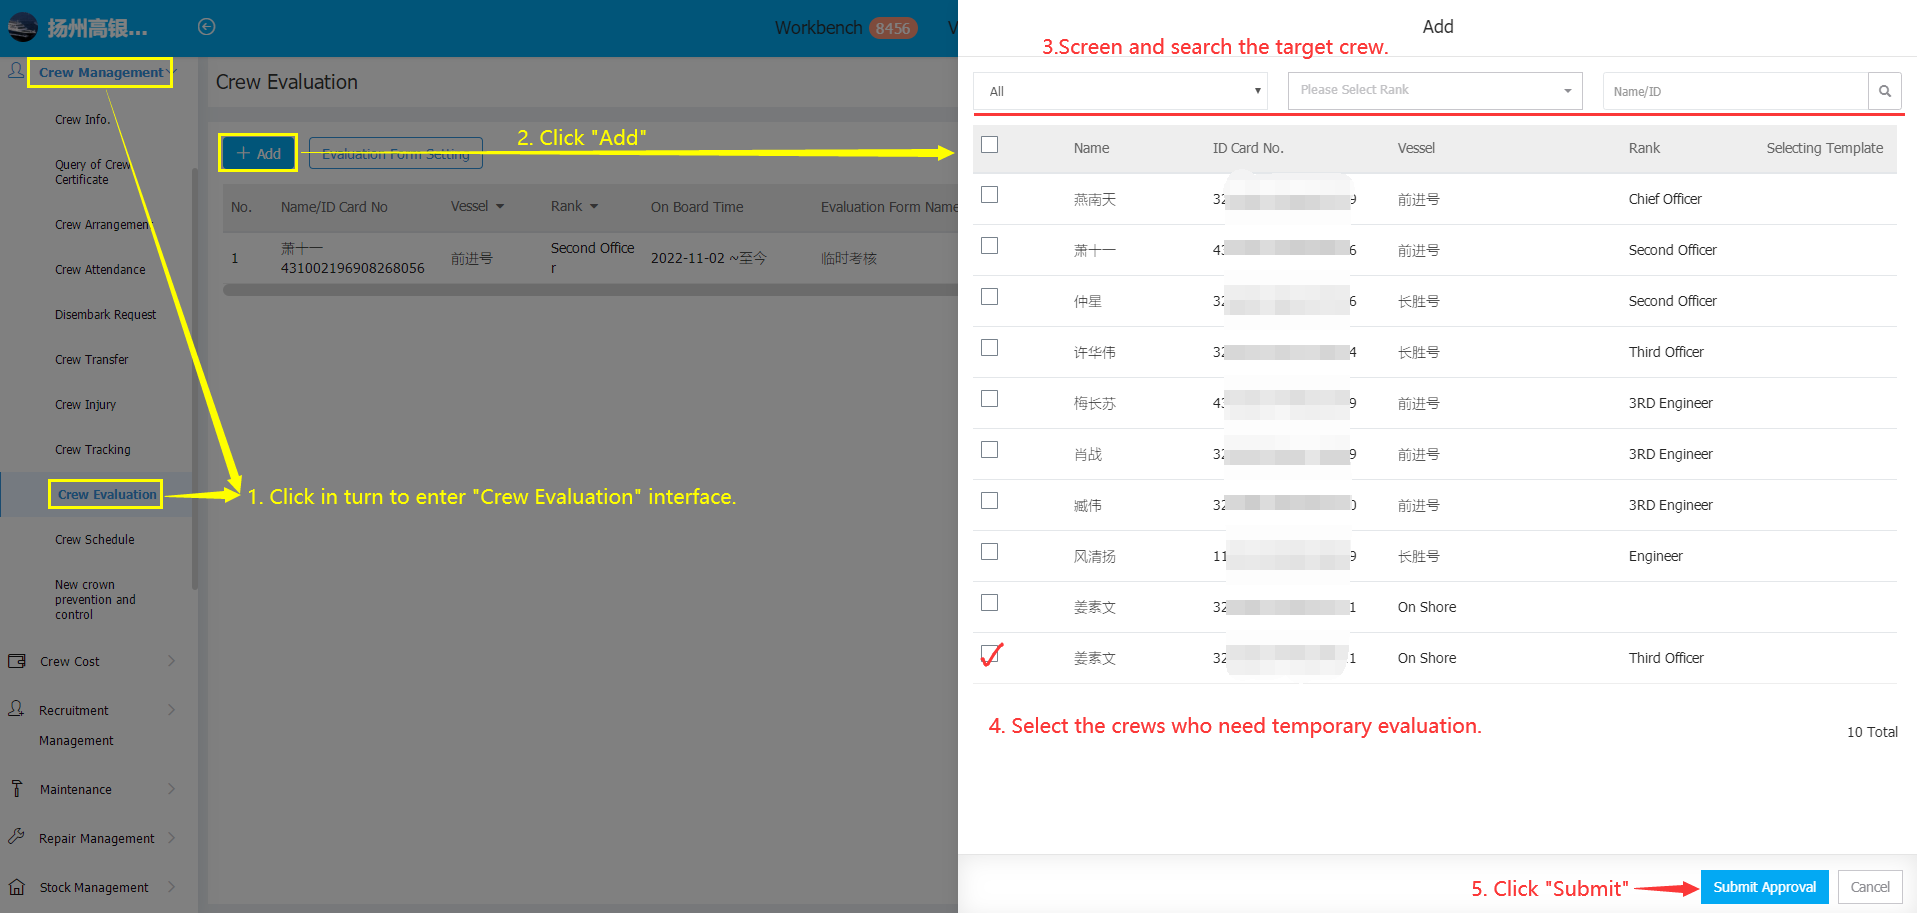Image resolution: width=1917 pixels, height=913 pixels.
Task: Click the Recruitment Management person icon
Action: pyautogui.click(x=16, y=709)
